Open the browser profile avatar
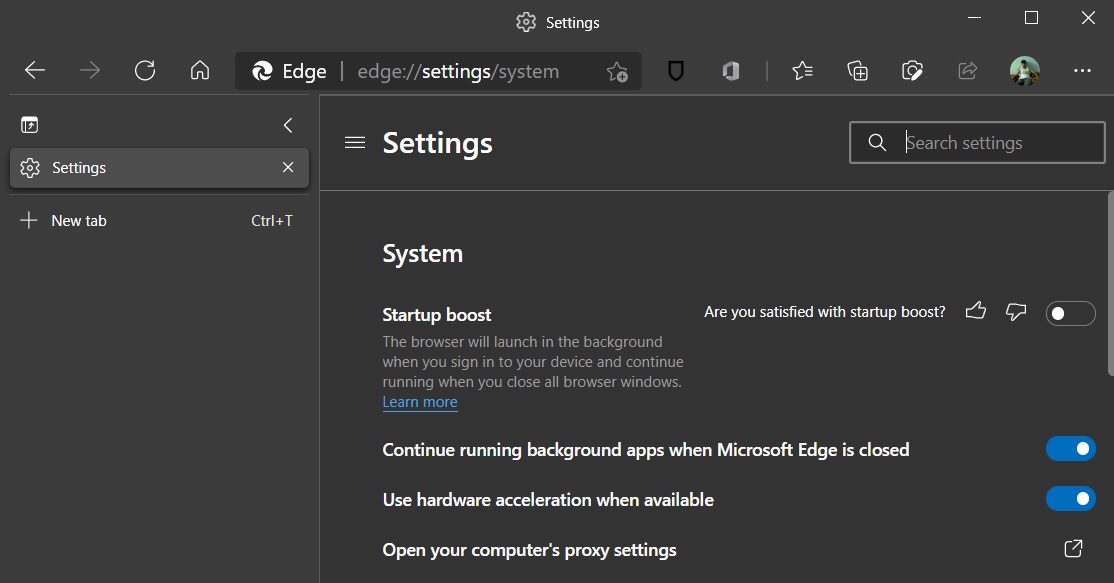Viewport: 1114px width, 583px height. tap(1024, 70)
